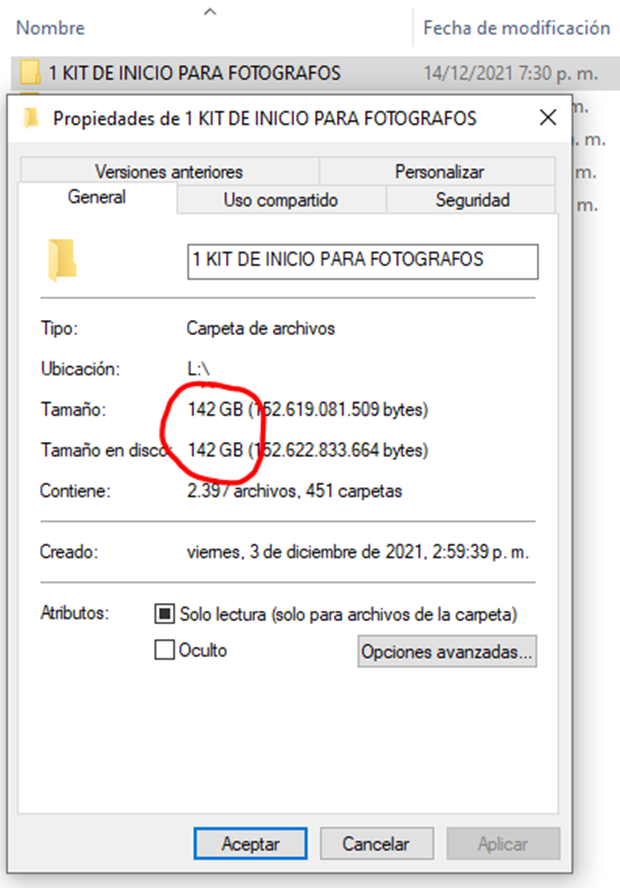
Task: Click the Aplicar button
Action: pos(503,843)
